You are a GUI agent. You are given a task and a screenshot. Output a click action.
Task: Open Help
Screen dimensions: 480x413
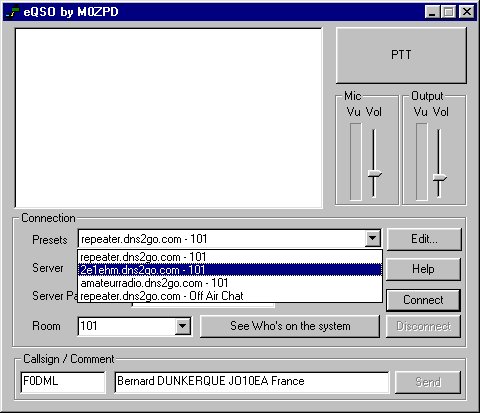pyautogui.click(x=423, y=269)
